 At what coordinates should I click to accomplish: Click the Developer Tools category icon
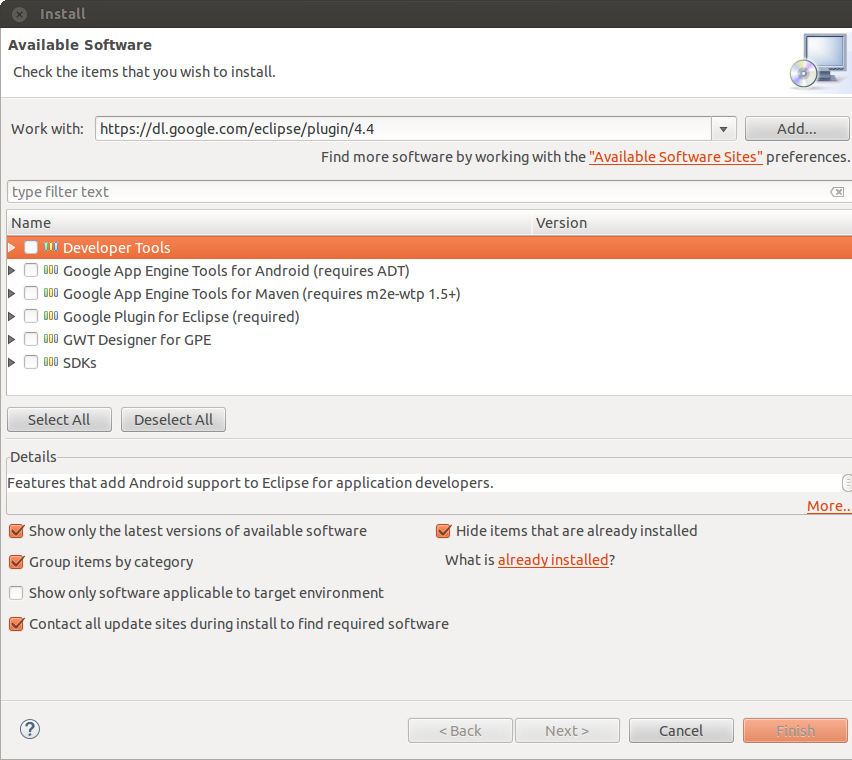tap(51, 248)
